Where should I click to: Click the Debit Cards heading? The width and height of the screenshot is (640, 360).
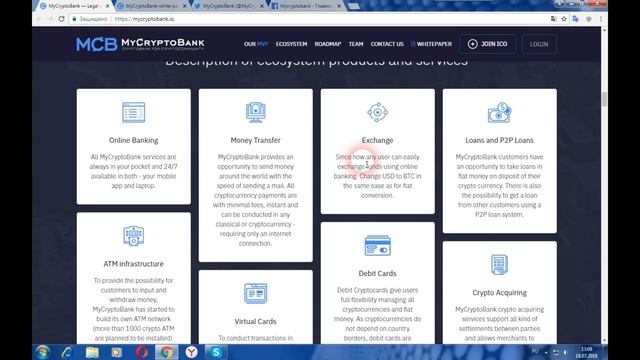coord(378,273)
